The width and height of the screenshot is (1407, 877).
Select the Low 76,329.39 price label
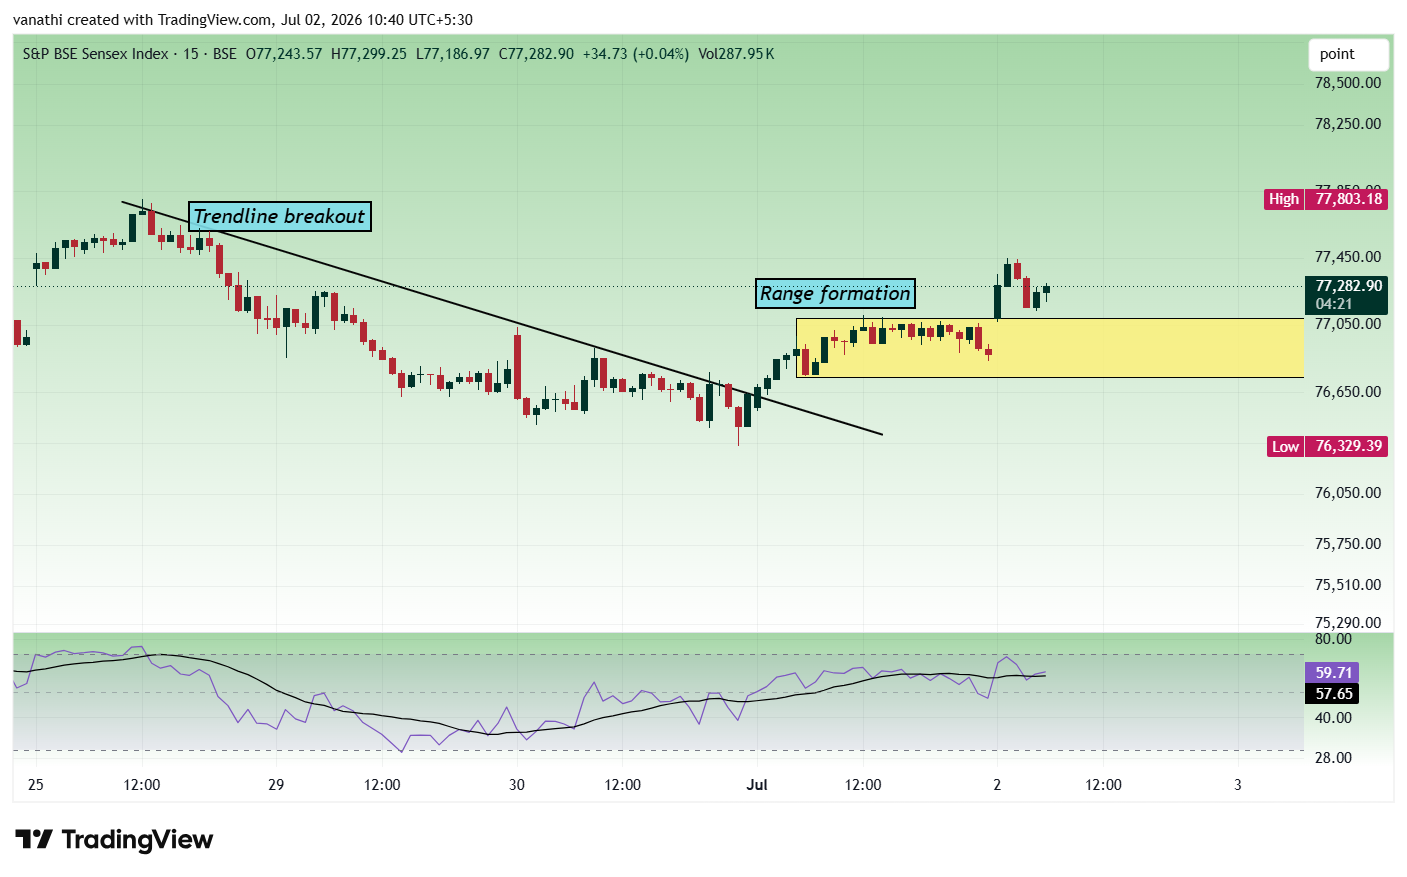tap(1326, 446)
